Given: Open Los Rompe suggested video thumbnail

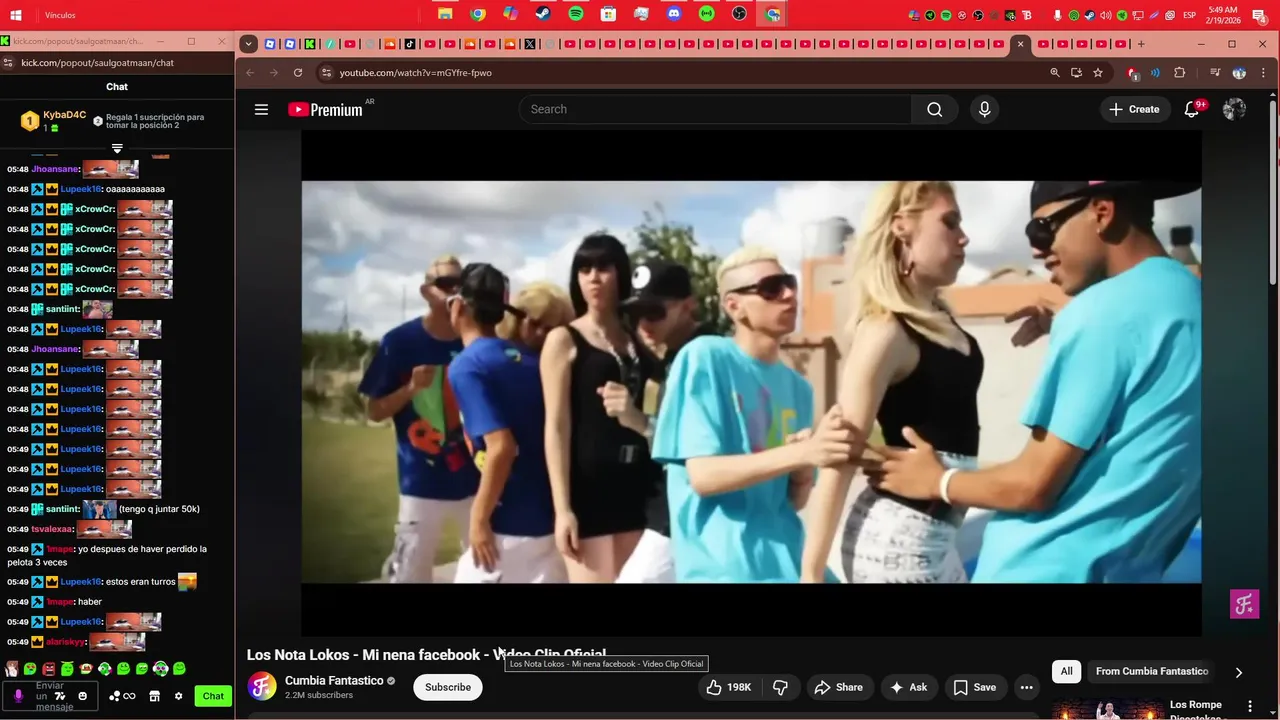Looking at the screenshot, I should pyautogui.click(x=1107, y=709).
